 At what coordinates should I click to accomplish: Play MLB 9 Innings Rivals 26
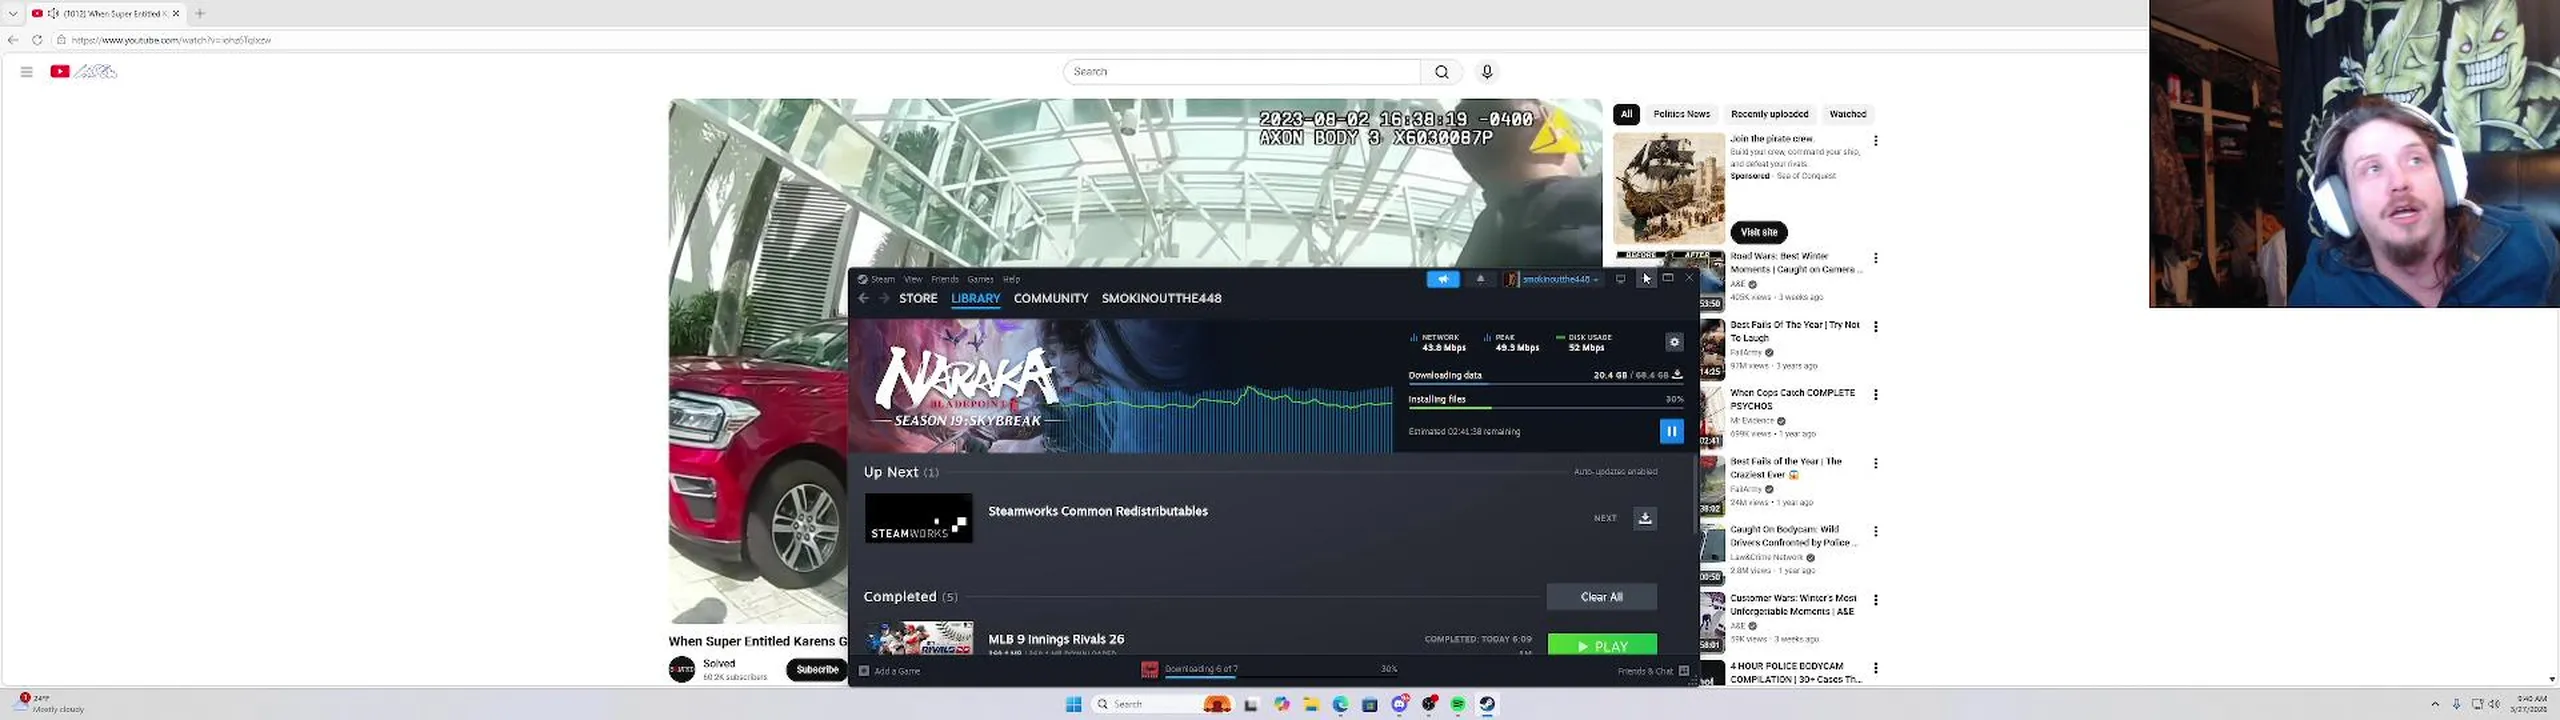(x=1601, y=646)
